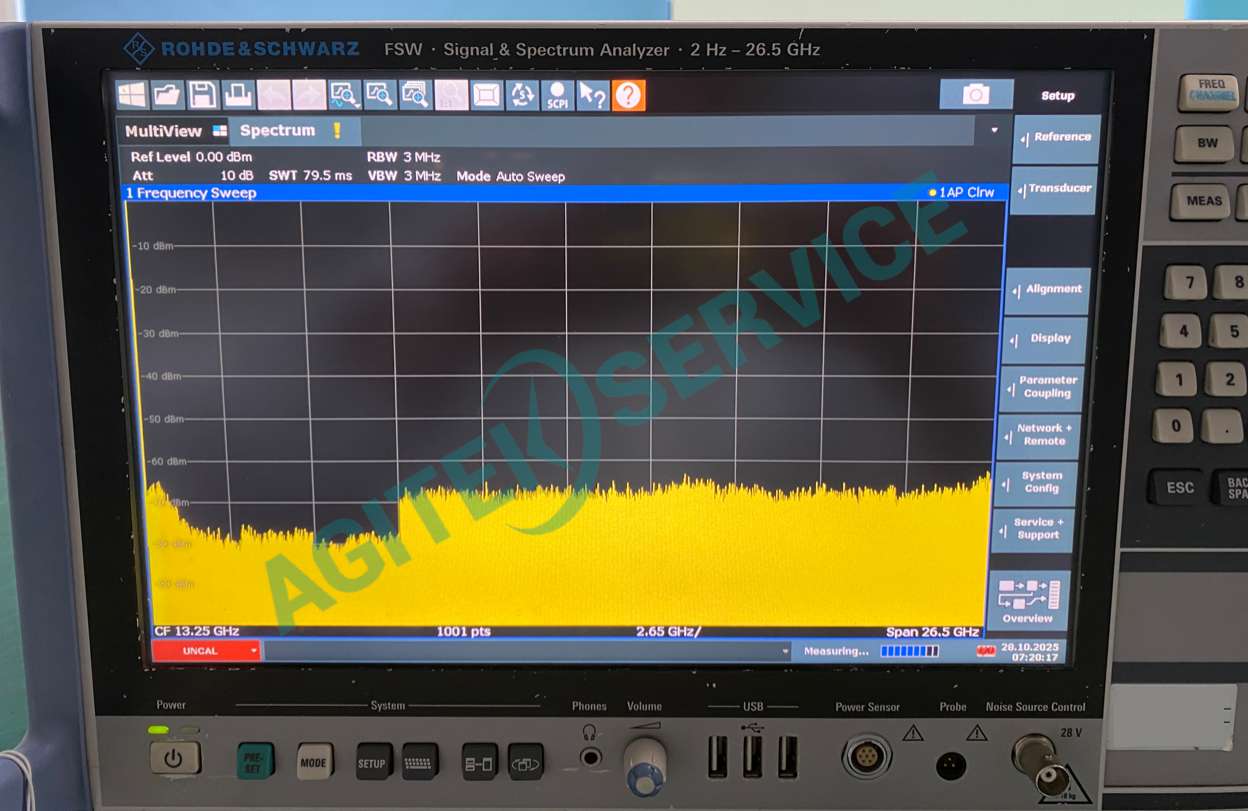Click the MultiView window grid icon
Image resolution: width=1248 pixels, height=811 pixels.
click(220, 131)
